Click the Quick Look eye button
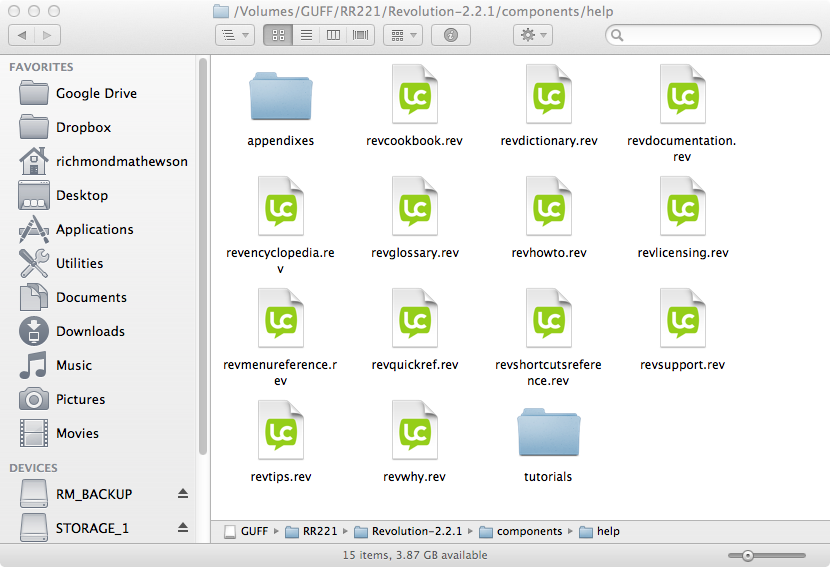830x567 pixels. point(451,35)
